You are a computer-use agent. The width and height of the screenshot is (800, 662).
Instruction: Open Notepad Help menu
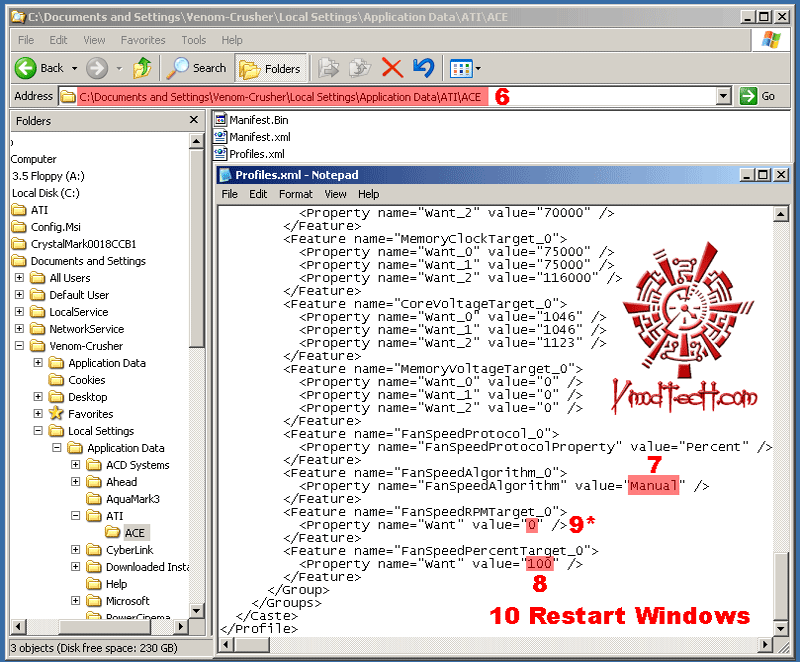tap(368, 194)
